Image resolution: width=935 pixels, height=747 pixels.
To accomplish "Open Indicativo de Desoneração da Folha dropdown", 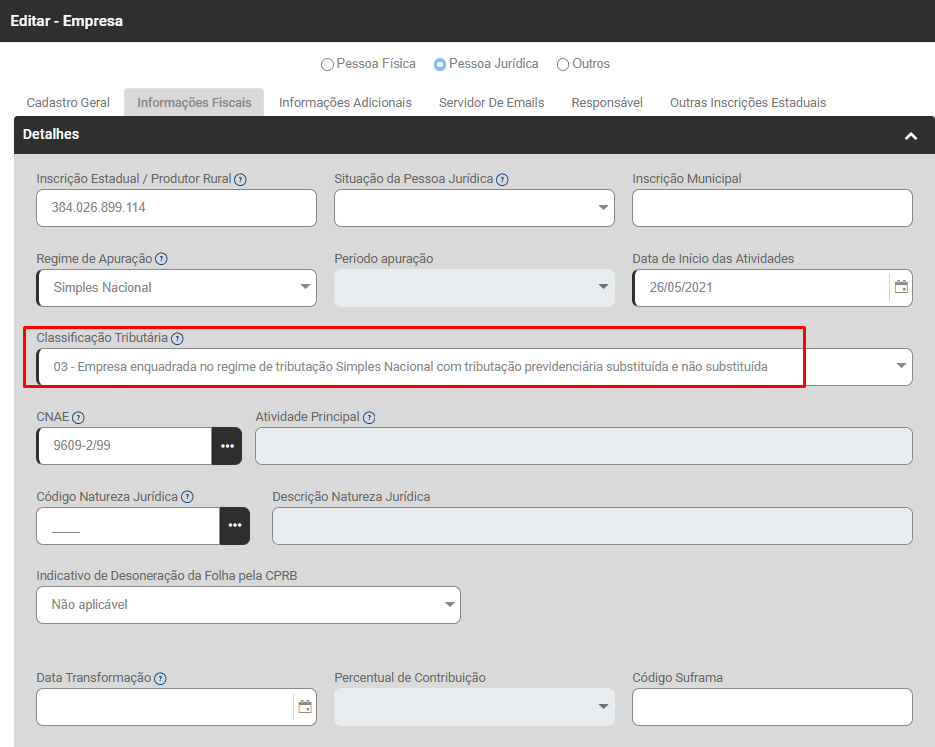I will (448, 605).
